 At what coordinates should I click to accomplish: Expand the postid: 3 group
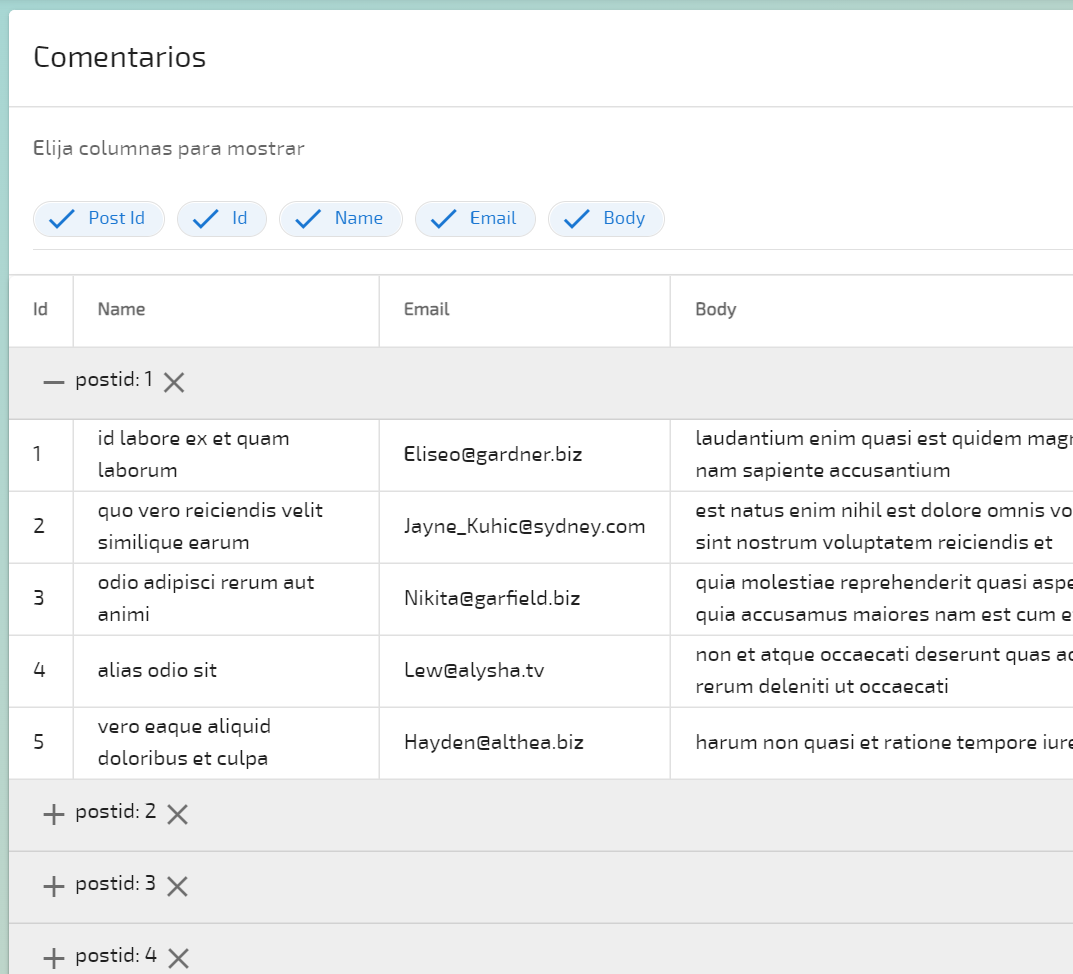click(54, 886)
